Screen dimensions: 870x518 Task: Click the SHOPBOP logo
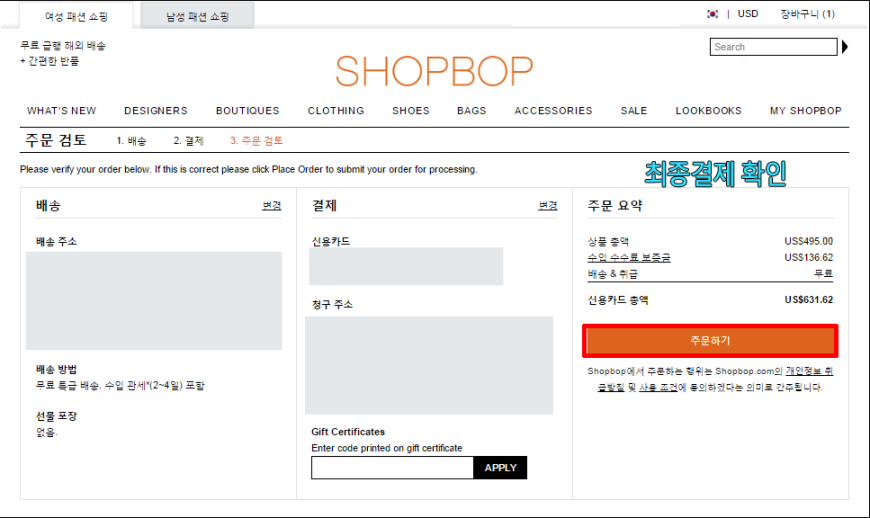434,71
